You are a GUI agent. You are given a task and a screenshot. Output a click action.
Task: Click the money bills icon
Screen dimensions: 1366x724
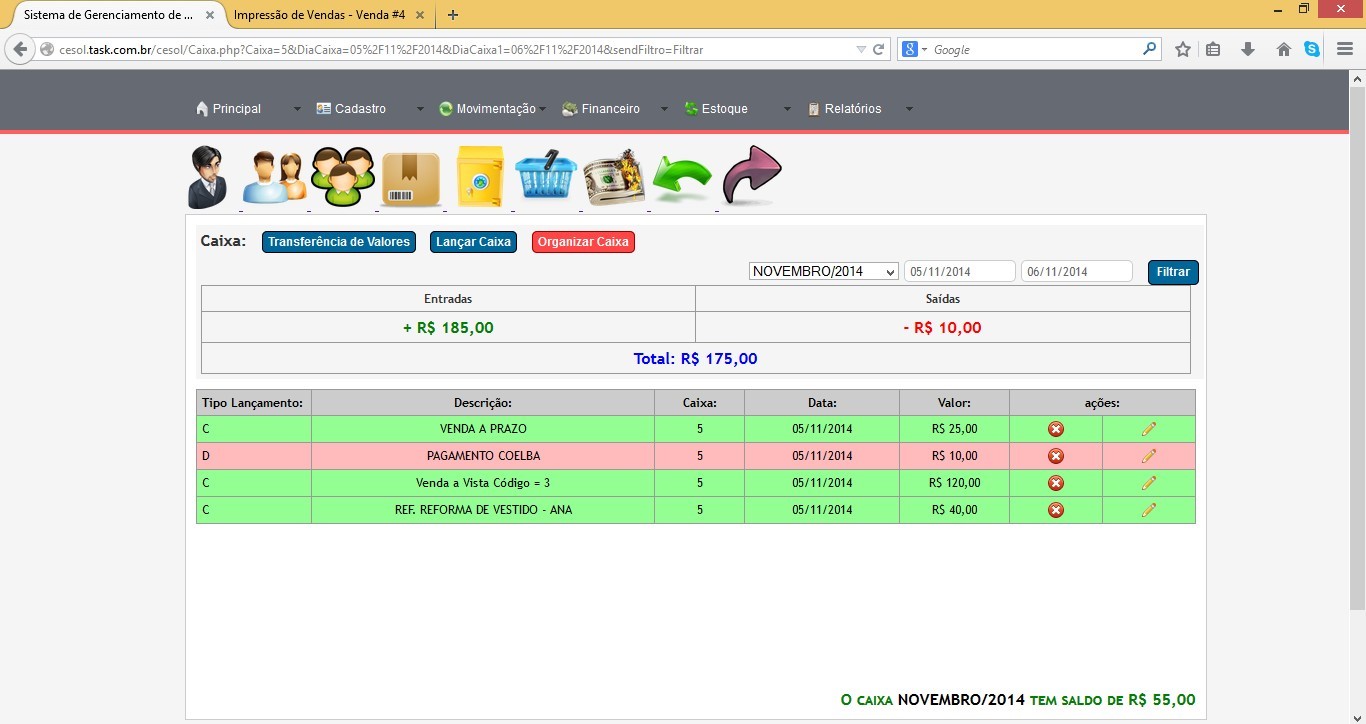pyautogui.click(x=614, y=178)
